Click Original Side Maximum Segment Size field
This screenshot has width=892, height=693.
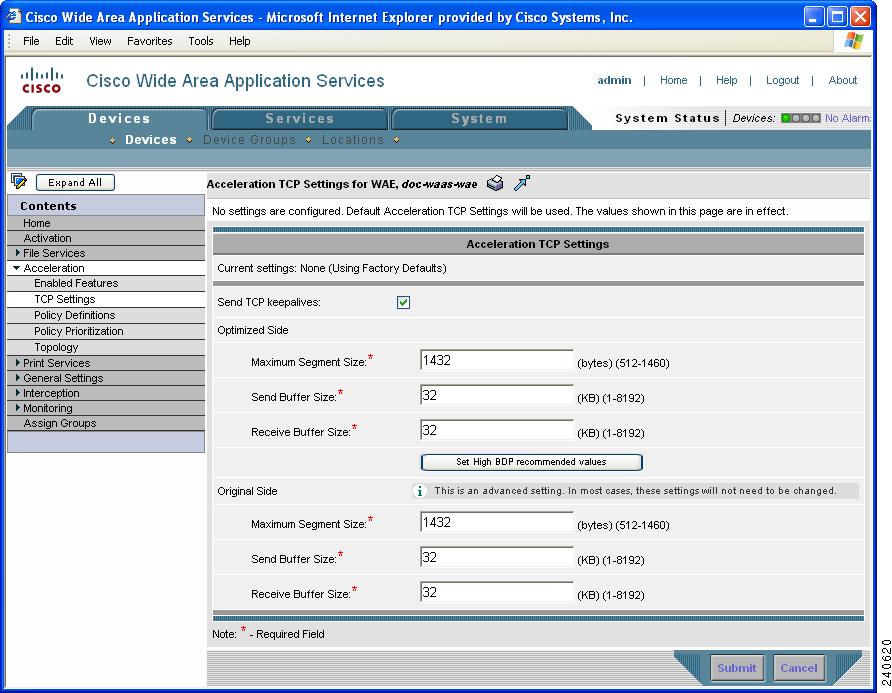click(x=497, y=522)
